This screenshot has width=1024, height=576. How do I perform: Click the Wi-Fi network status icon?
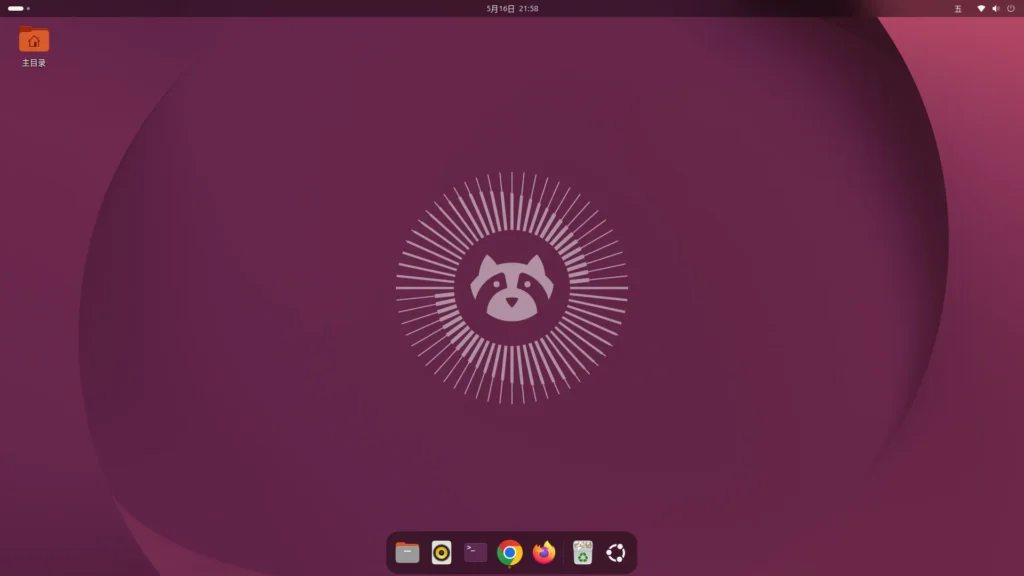coord(981,8)
